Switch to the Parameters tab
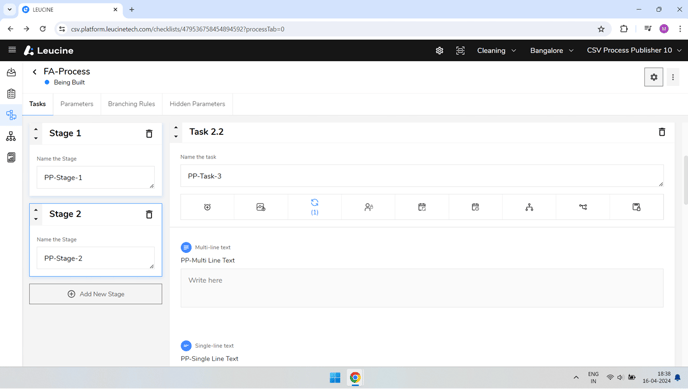 tap(77, 104)
